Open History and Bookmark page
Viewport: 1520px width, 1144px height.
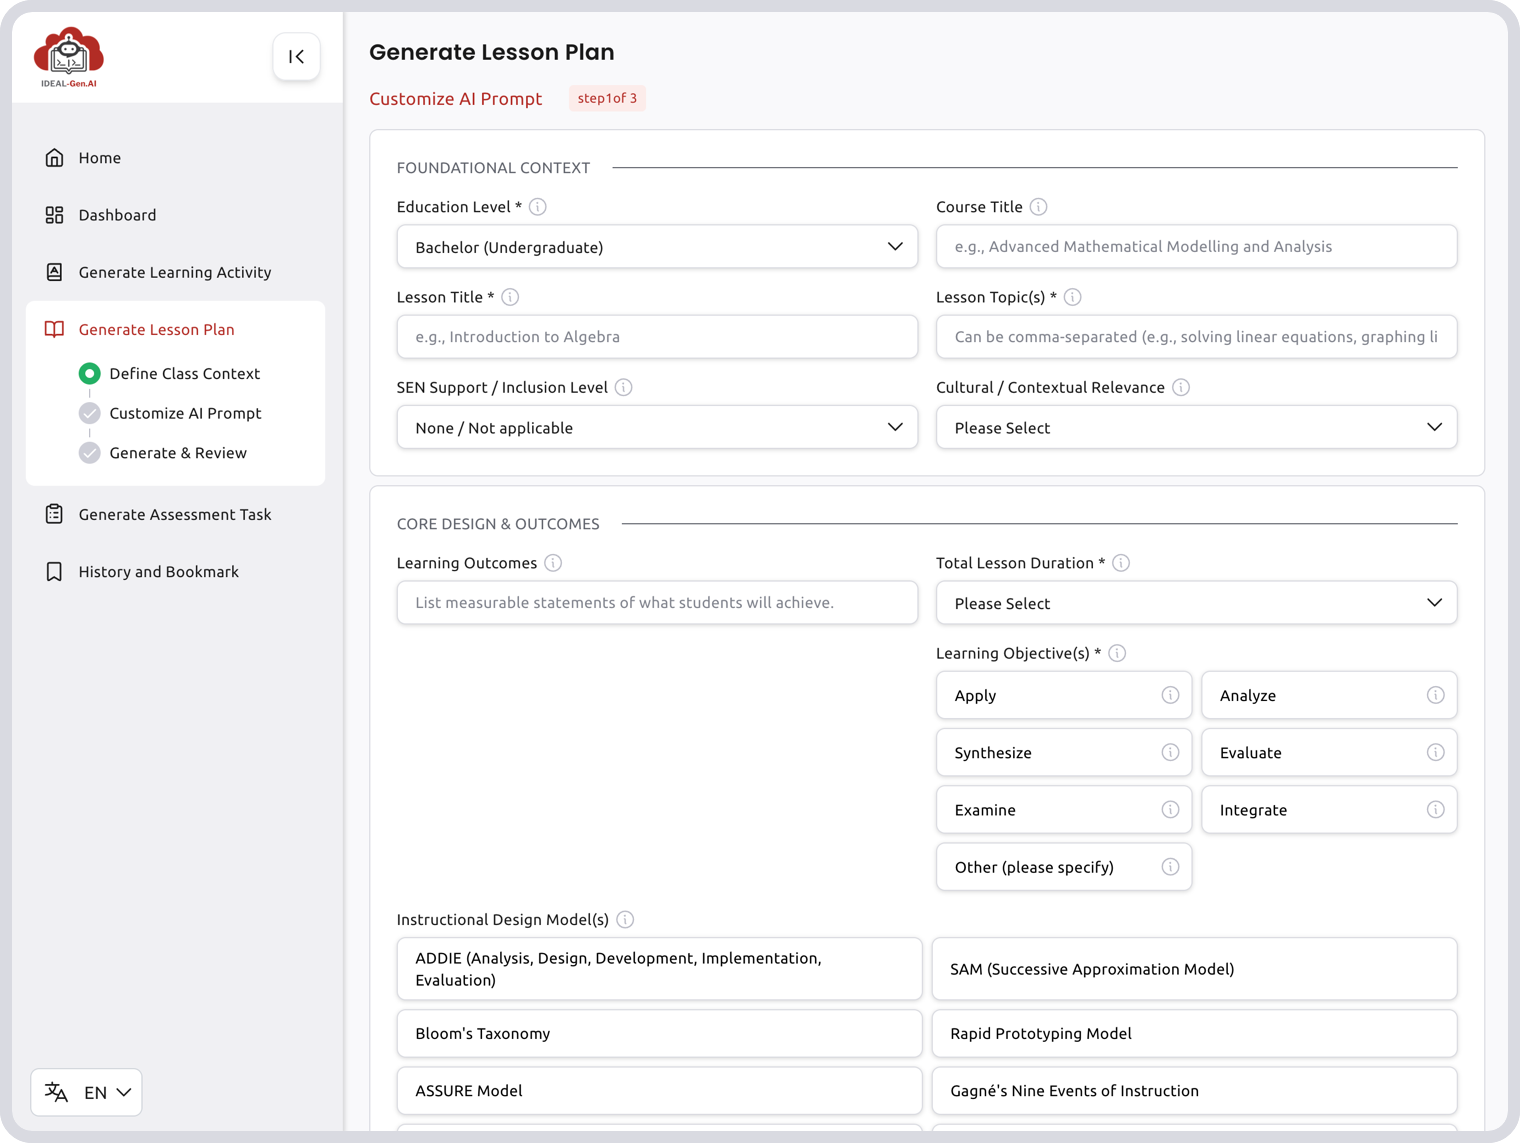coord(175,571)
